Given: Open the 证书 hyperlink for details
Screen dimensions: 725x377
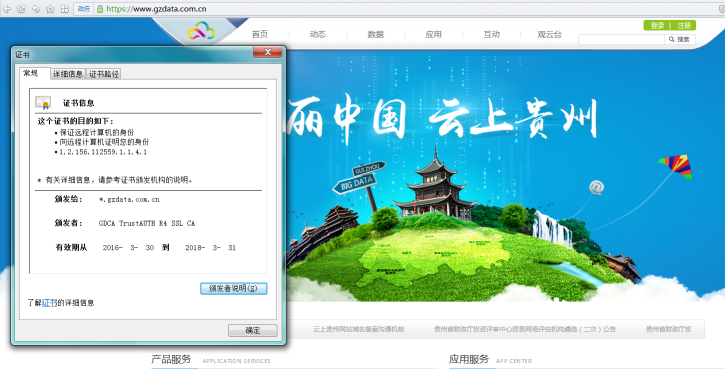Looking at the screenshot, I should (49, 303).
